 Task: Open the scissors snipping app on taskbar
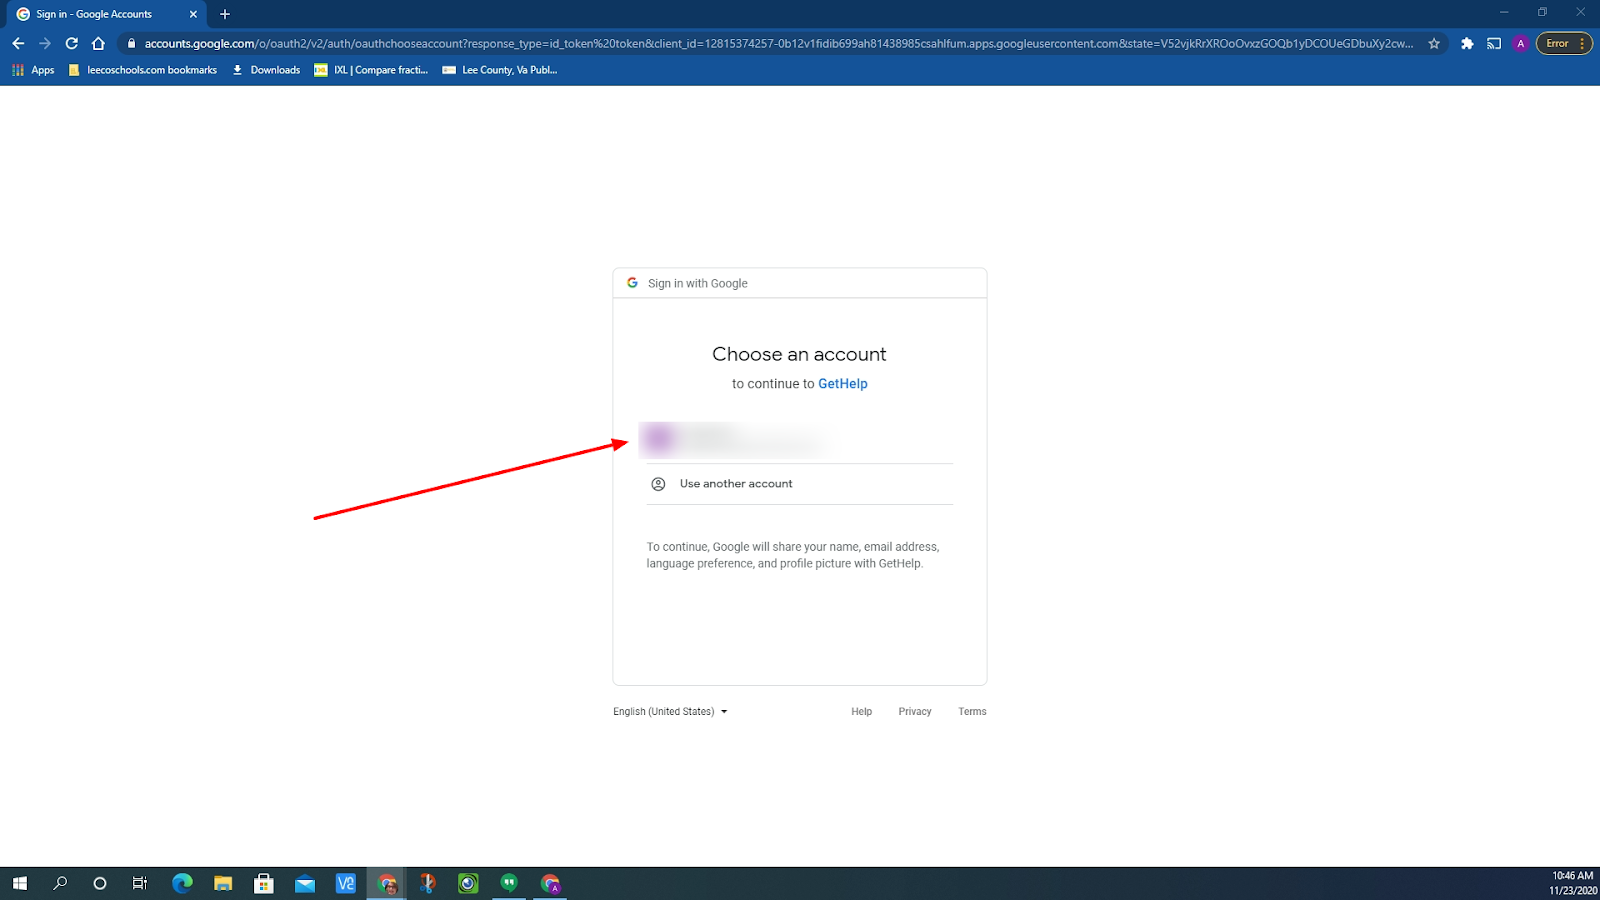(428, 883)
